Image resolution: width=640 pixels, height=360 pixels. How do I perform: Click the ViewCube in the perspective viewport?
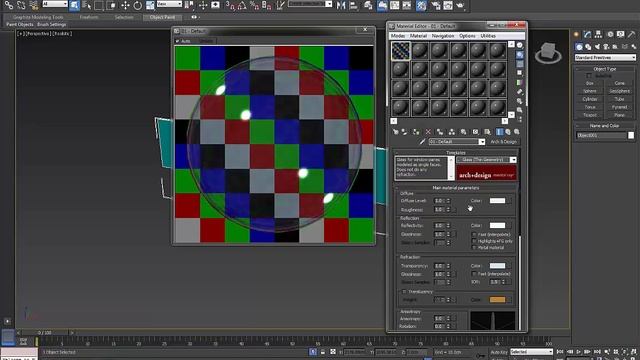pyautogui.click(x=548, y=52)
